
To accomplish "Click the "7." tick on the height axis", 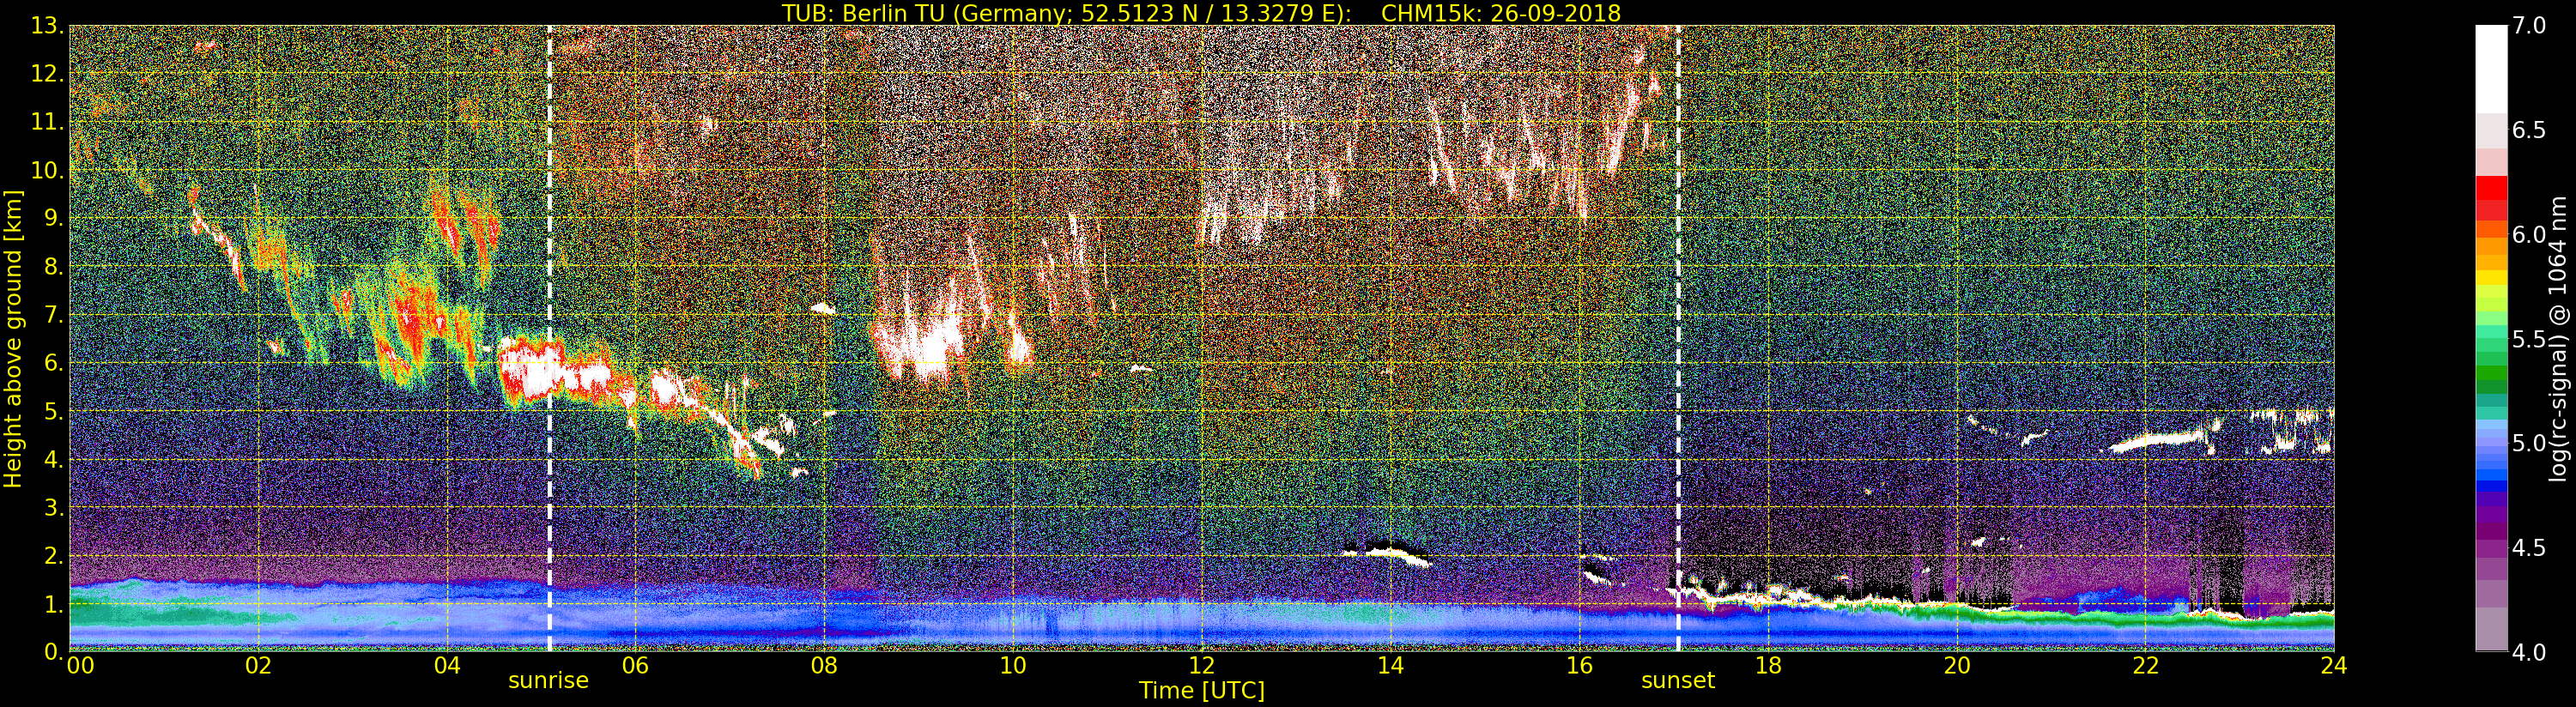I will (52, 315).
